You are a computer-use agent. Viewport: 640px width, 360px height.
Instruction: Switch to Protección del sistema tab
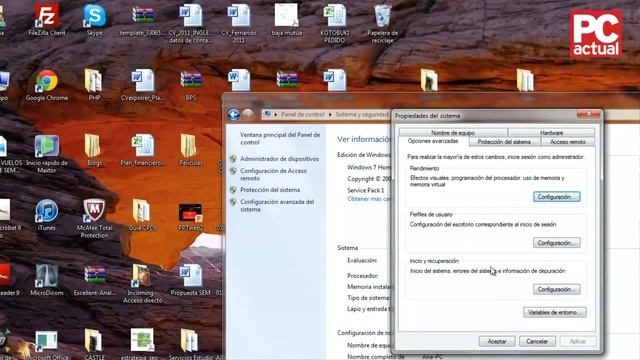[504, 142]
